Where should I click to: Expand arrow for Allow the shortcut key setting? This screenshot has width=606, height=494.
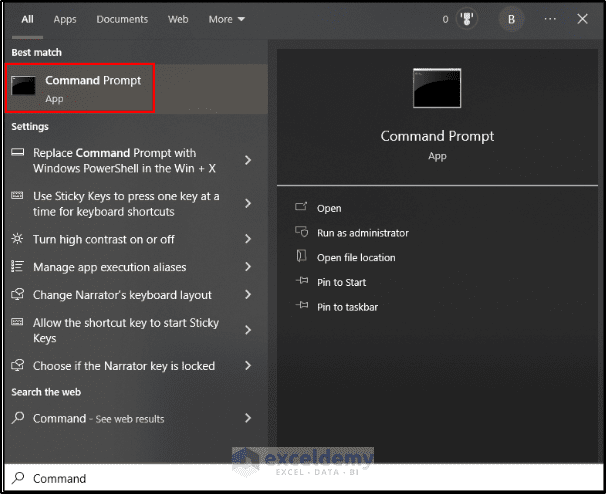[248, 330]
